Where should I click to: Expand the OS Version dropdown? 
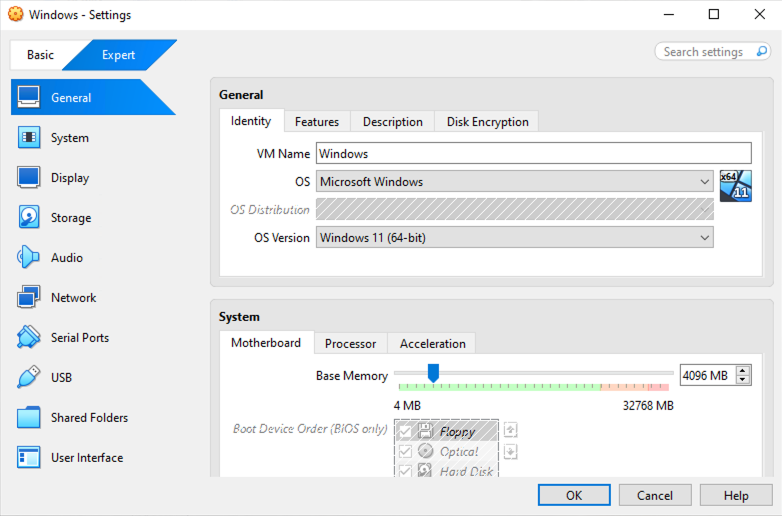[515, 237]
